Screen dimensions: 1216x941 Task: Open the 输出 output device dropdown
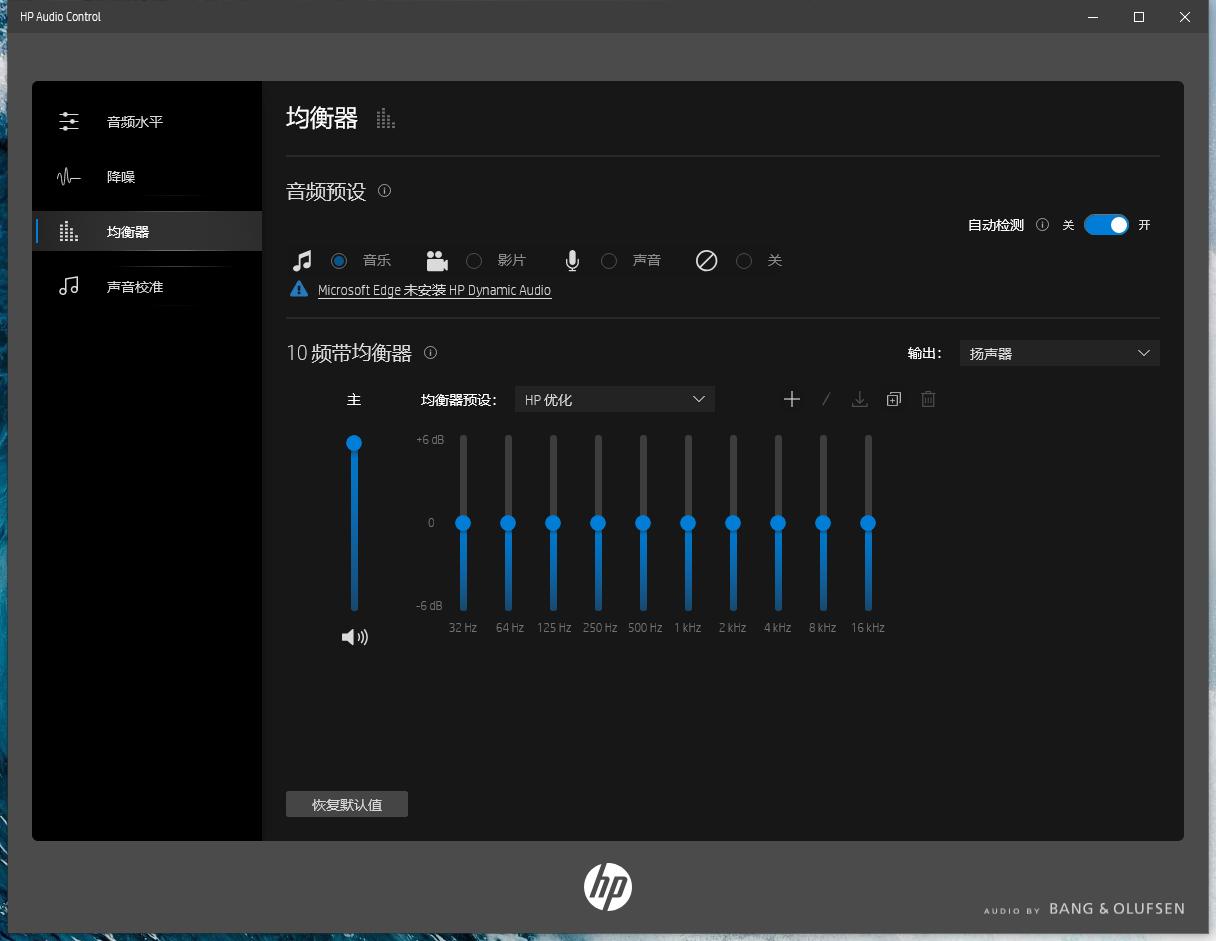[1058, 352]
